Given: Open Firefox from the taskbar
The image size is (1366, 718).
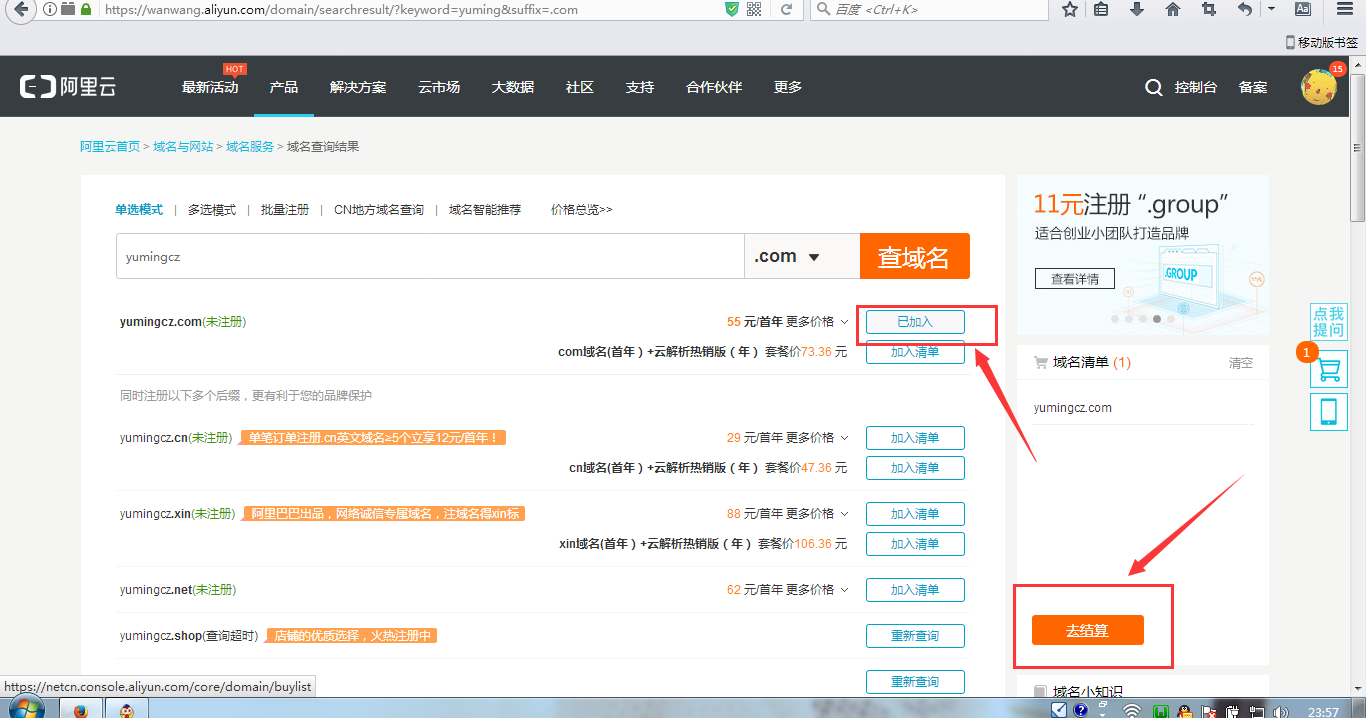Looking at the screenshot, I should (x=81, y=710).
